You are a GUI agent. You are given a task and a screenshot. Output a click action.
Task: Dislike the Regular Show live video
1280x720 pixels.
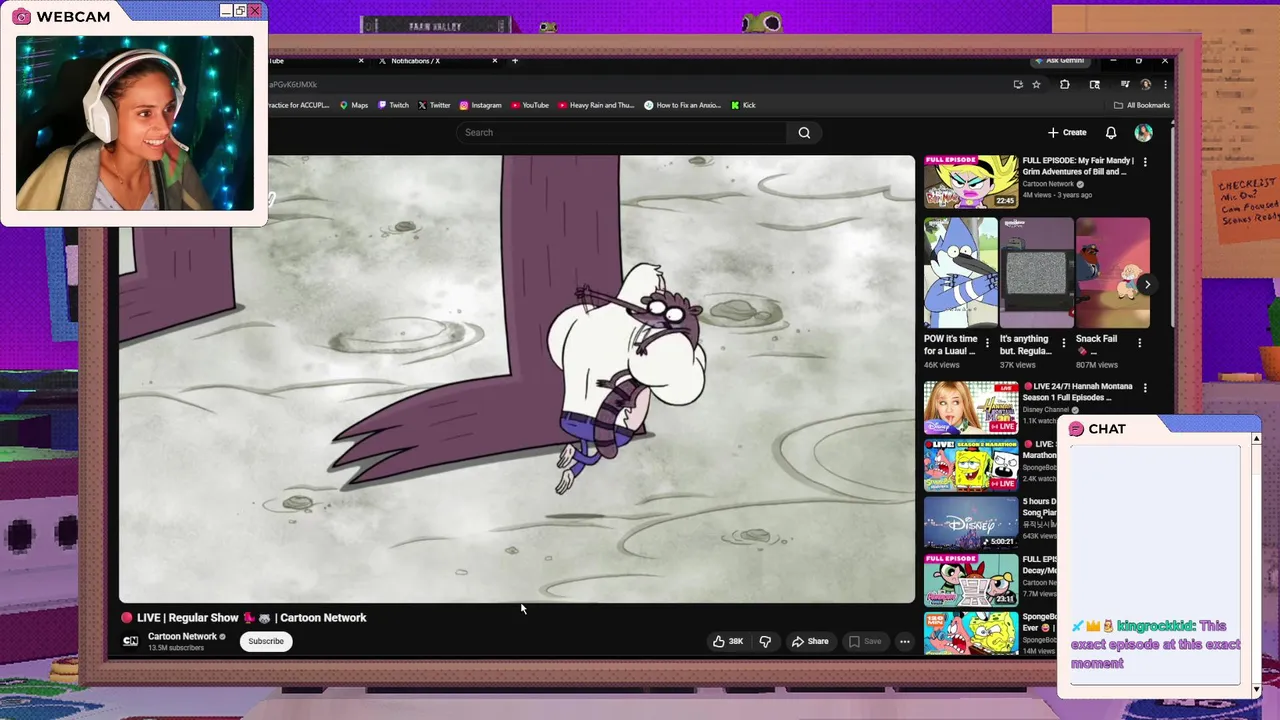click(x=765, y=641)
